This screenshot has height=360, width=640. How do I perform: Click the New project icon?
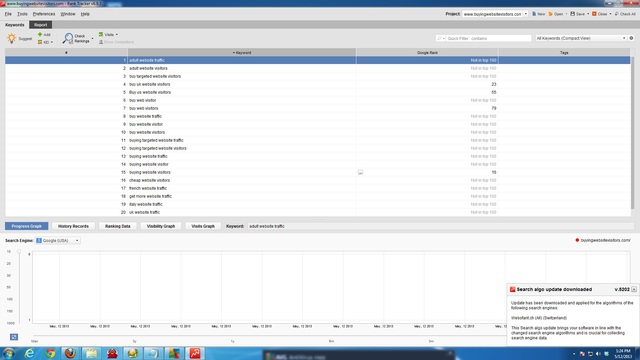pos(534,14)
